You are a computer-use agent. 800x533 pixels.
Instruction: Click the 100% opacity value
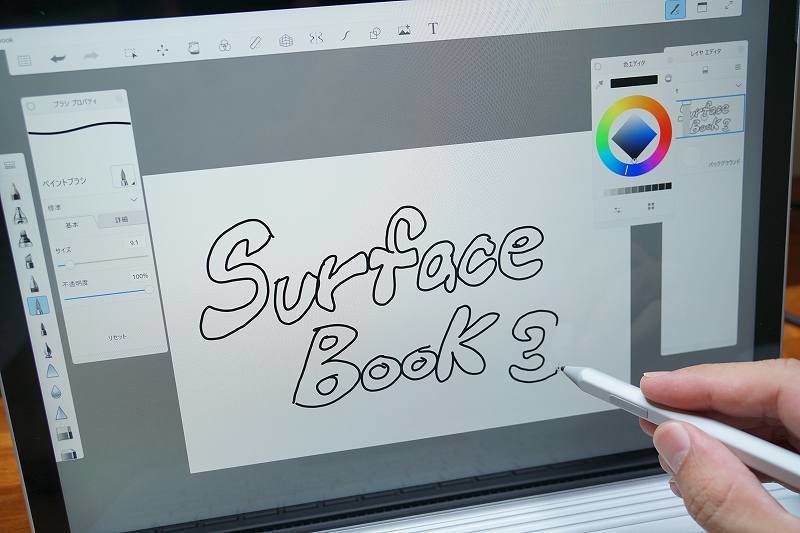[140, 276]
